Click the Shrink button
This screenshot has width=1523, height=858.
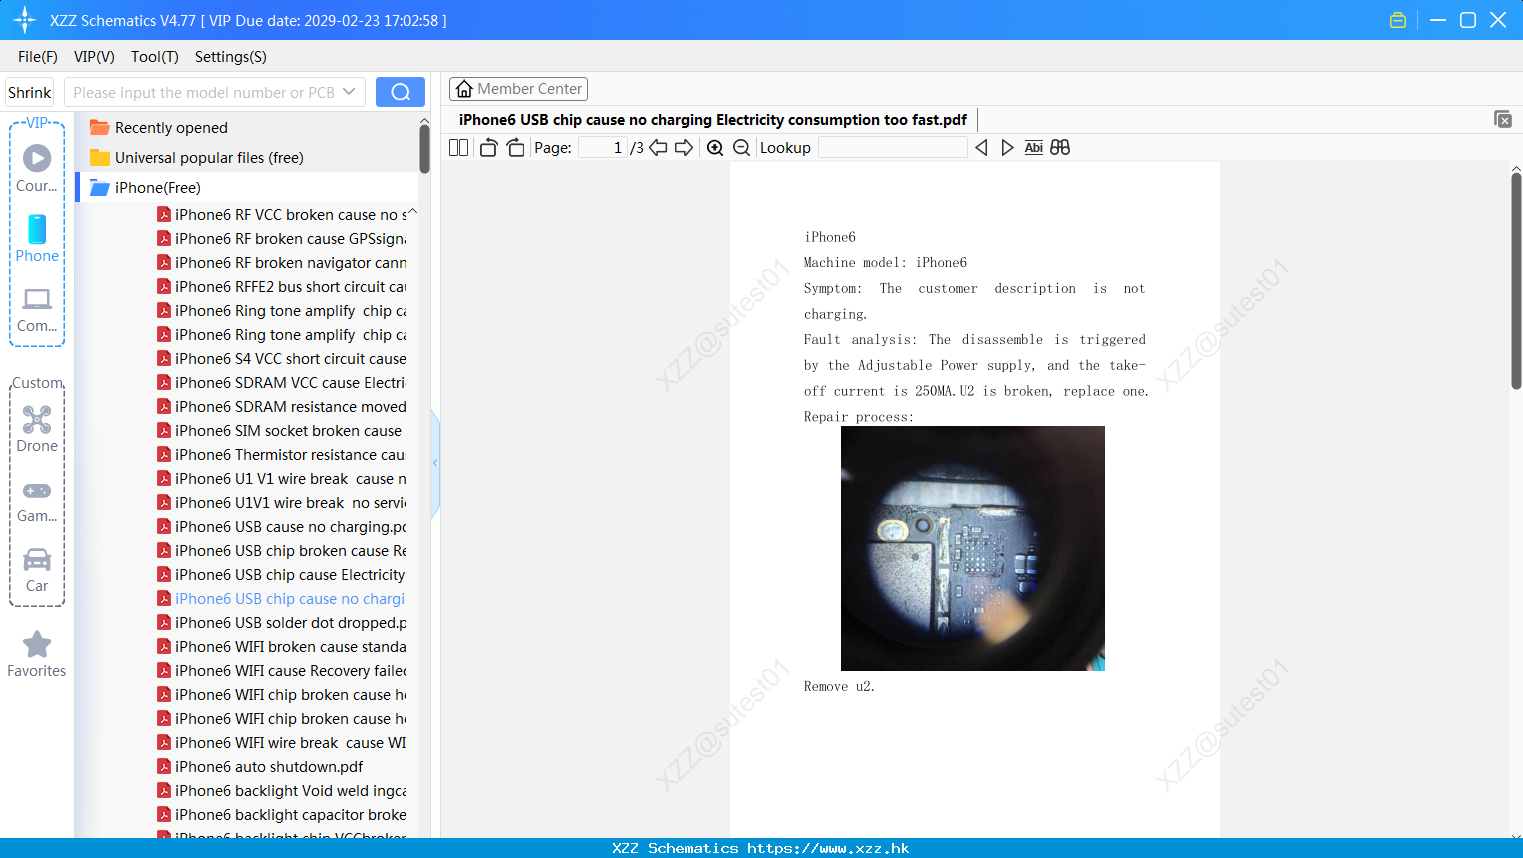30,92
